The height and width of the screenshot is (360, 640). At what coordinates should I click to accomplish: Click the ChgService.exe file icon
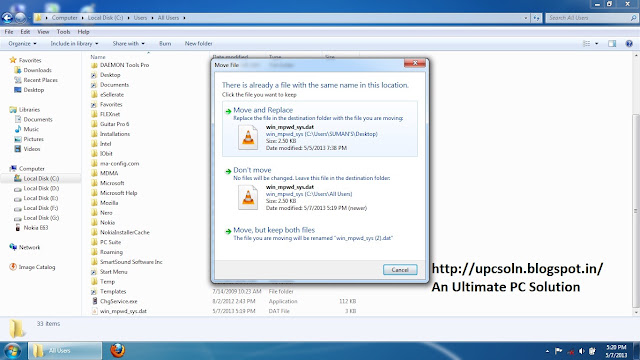94,301
